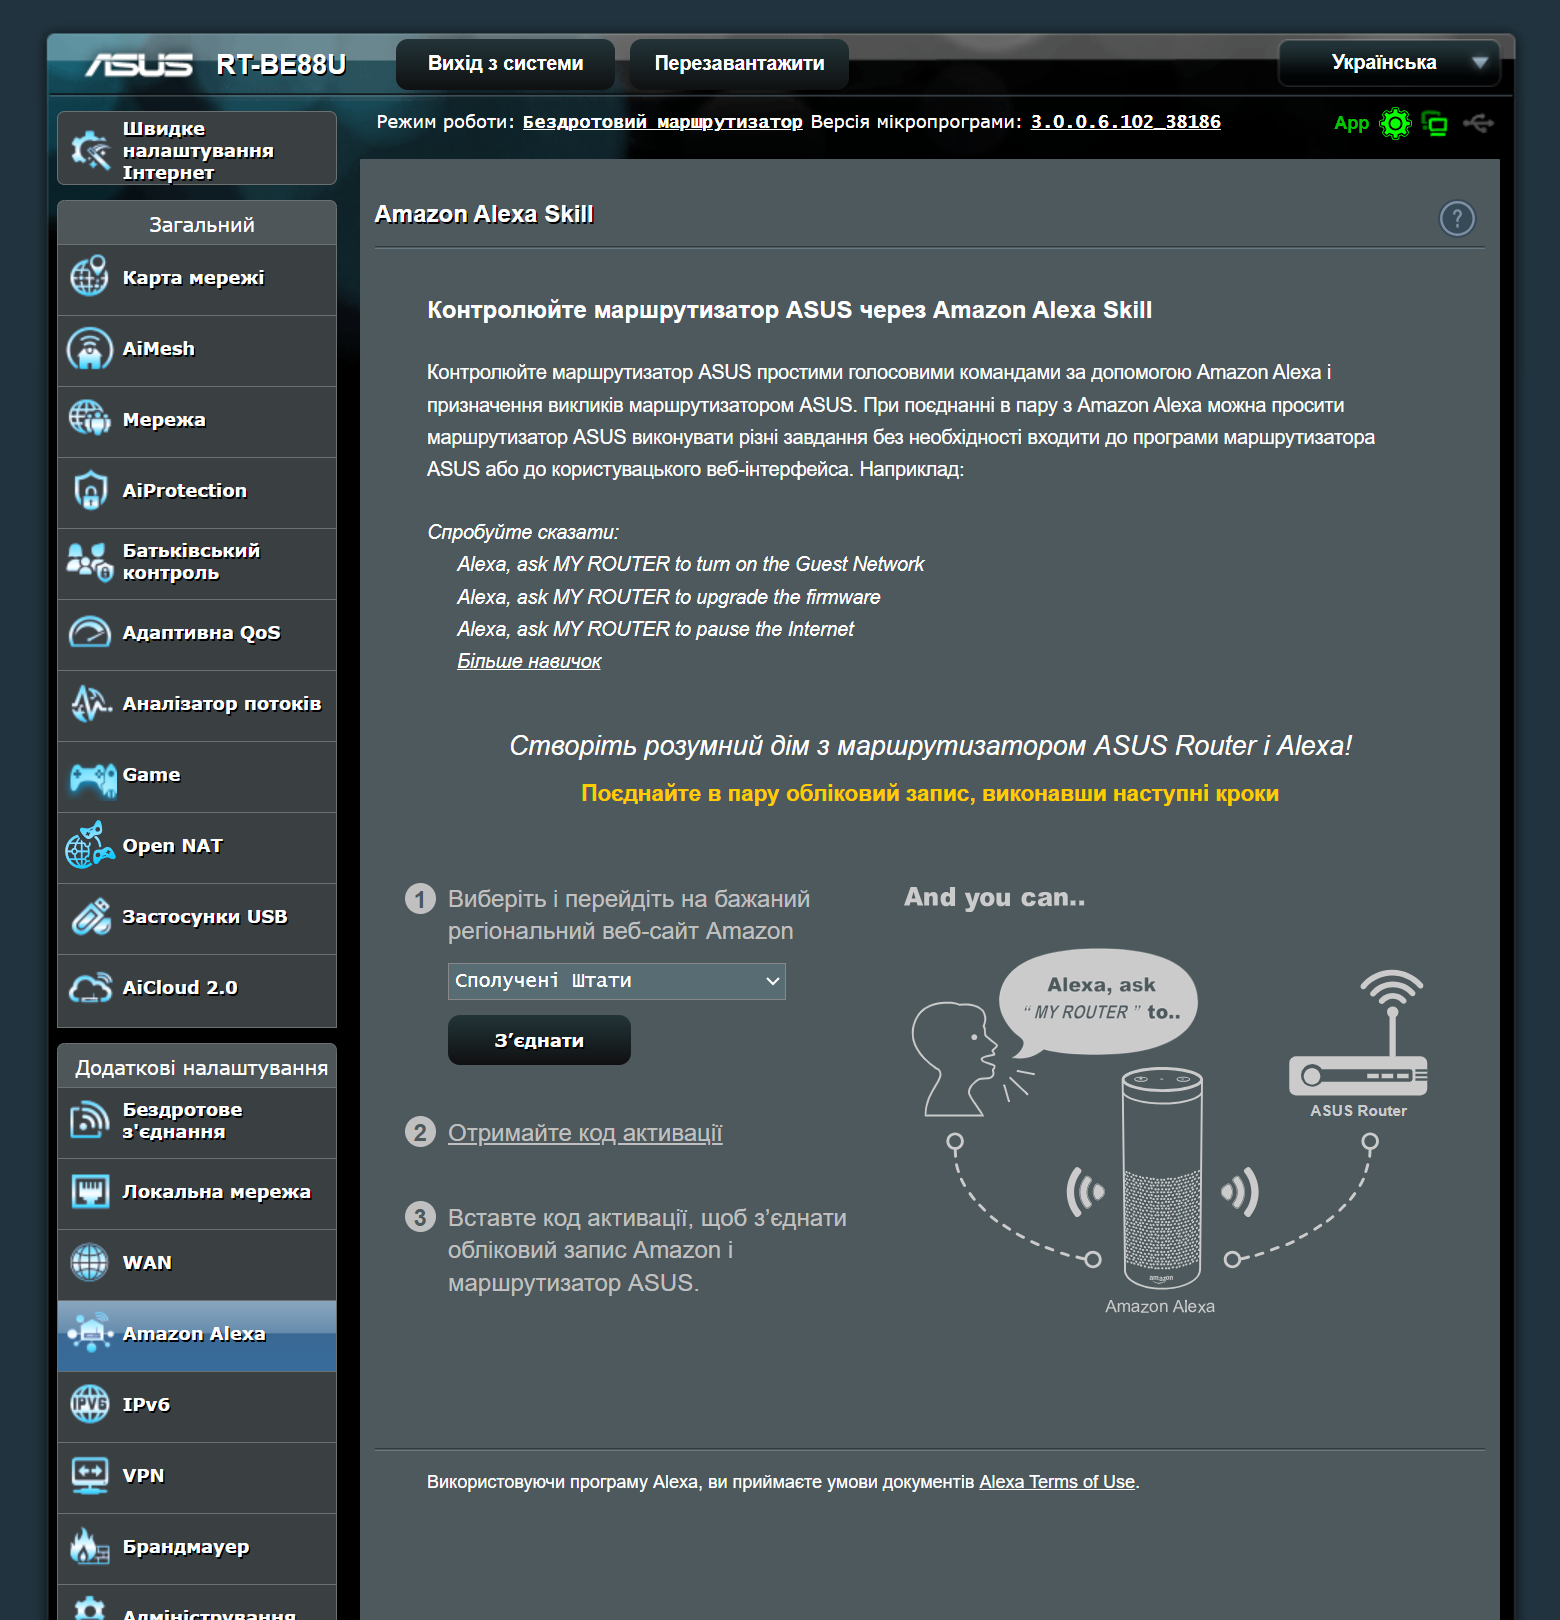Viewport: 1560px width, 1620px height.
Task: Click the WAN globe icon
Action: (x=89, y=1262)
